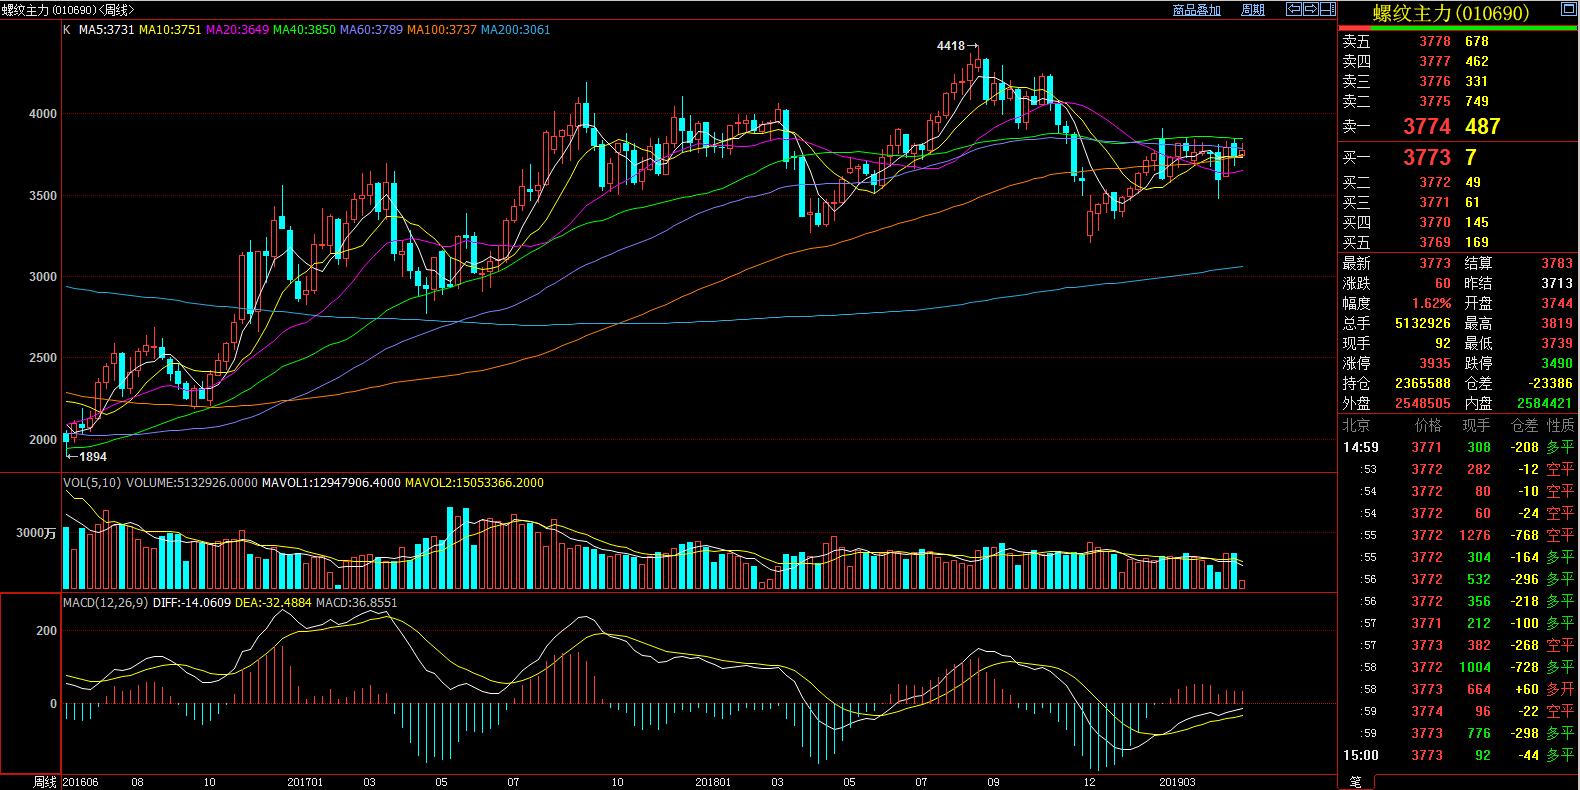Click the 涨停 3935 limit-up value
The width and height of the screenshot is (1580, 790).
(1435, 364)
